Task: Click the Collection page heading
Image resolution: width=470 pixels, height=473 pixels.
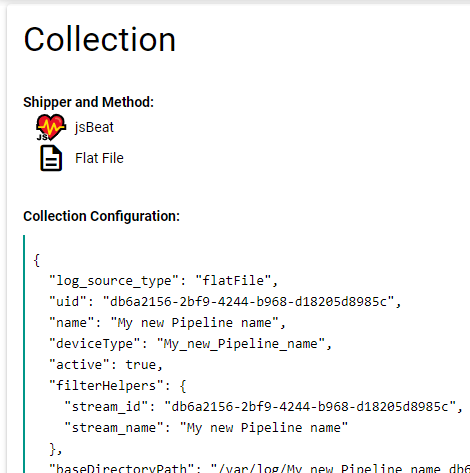Action: (x=100, y=39)
